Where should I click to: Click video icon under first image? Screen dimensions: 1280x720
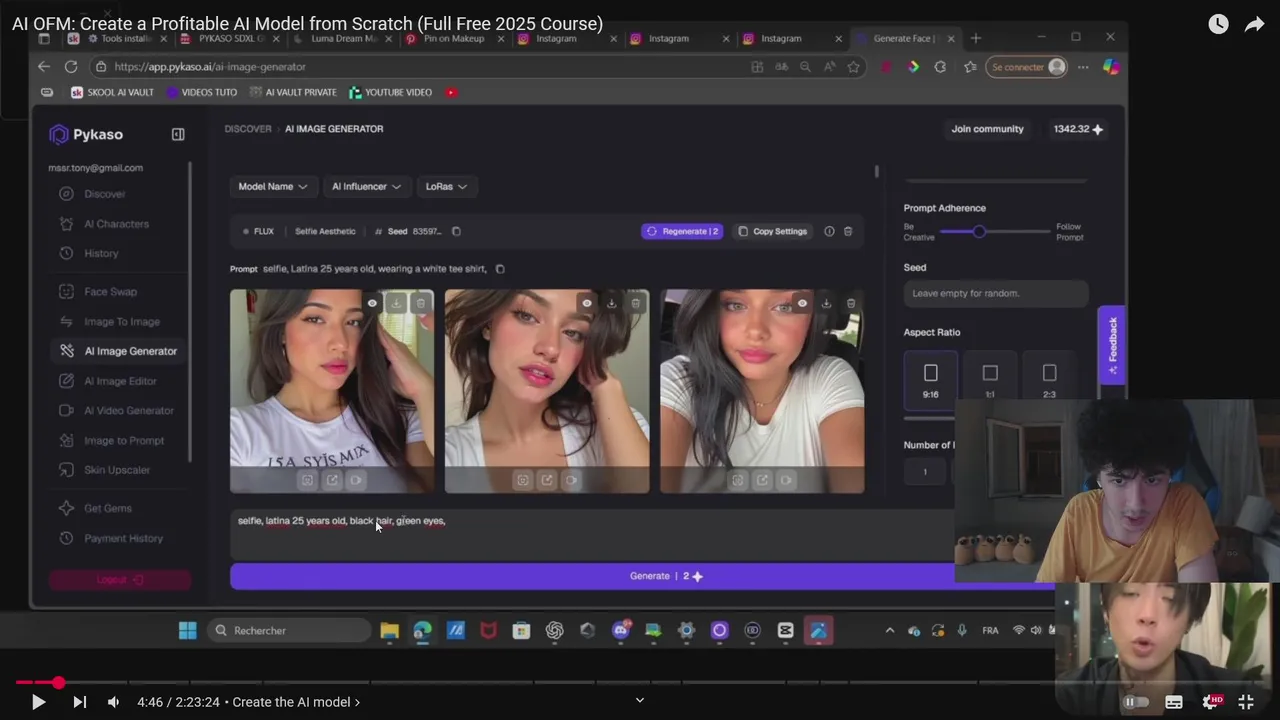[x=356, y=480]
